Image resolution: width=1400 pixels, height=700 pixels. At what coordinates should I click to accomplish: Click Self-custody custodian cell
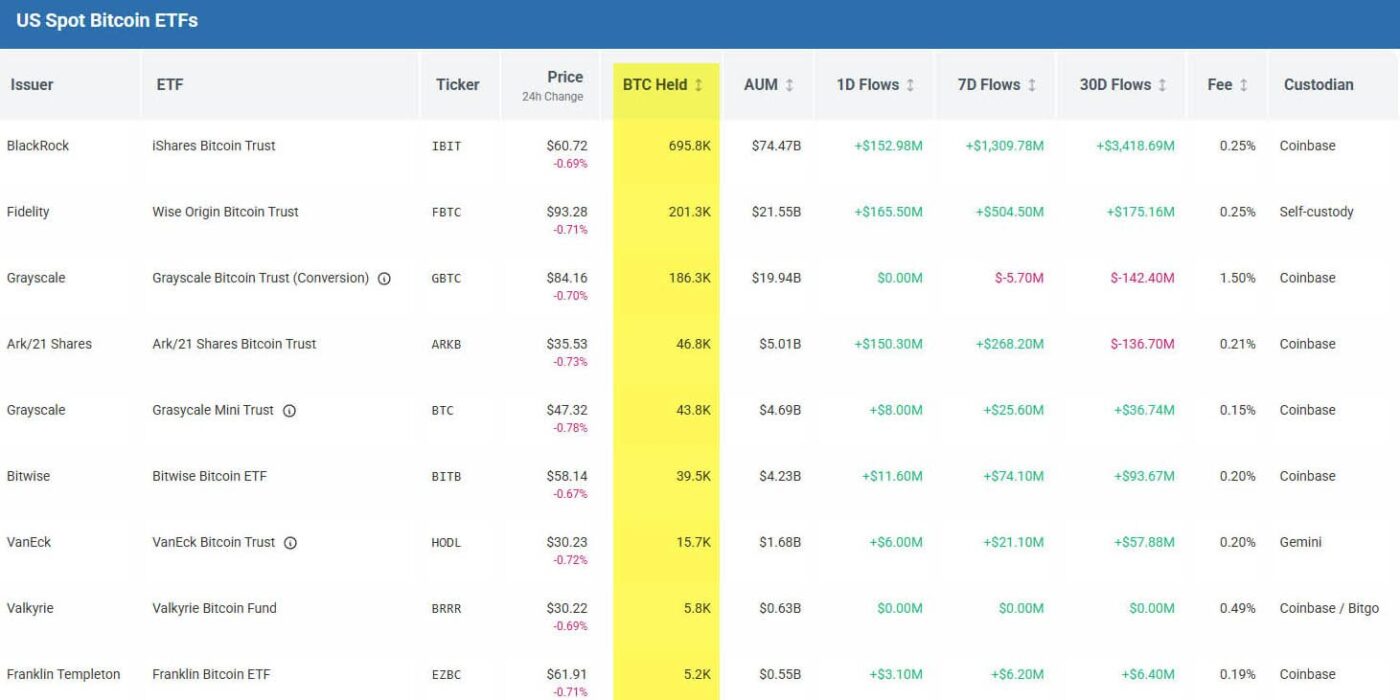[1317, 212]
